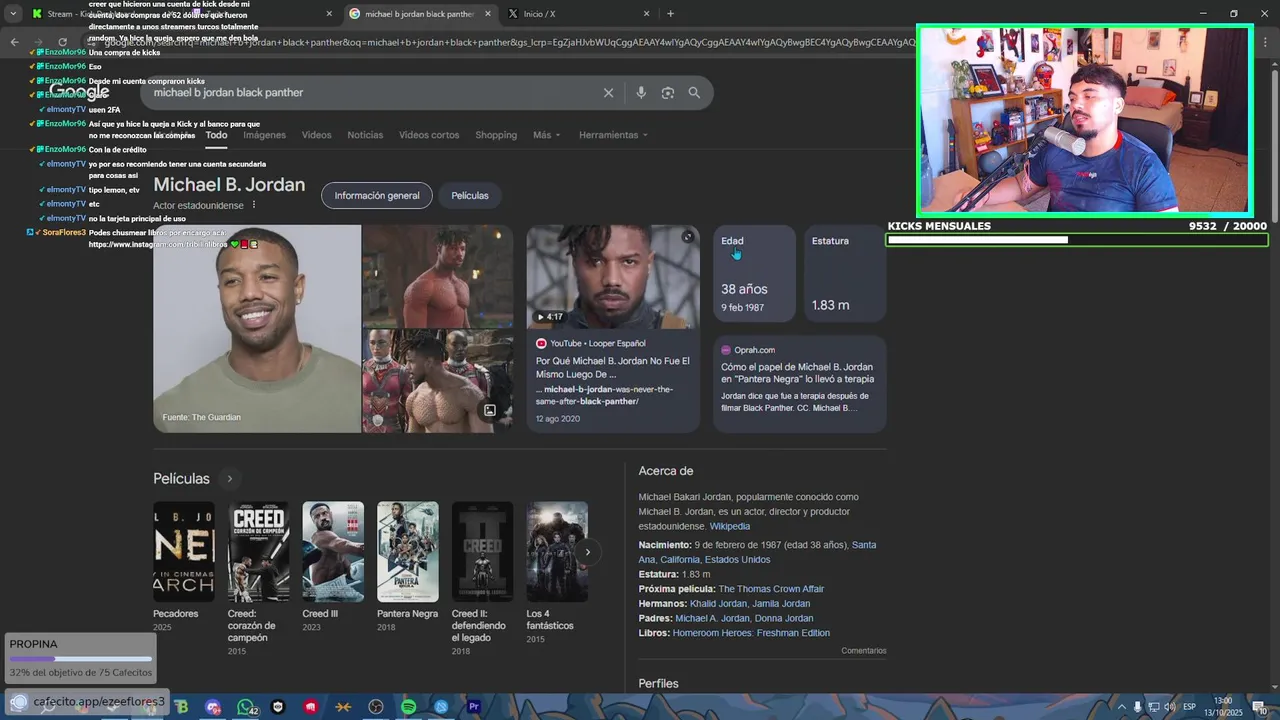Switch to the Inicio / X browser tab

click(576, 14)
